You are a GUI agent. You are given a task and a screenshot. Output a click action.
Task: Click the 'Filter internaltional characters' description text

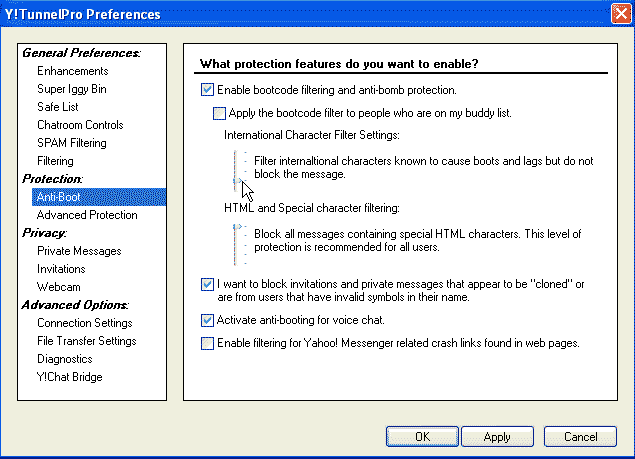pyautogui.click(x=424, y=167)
